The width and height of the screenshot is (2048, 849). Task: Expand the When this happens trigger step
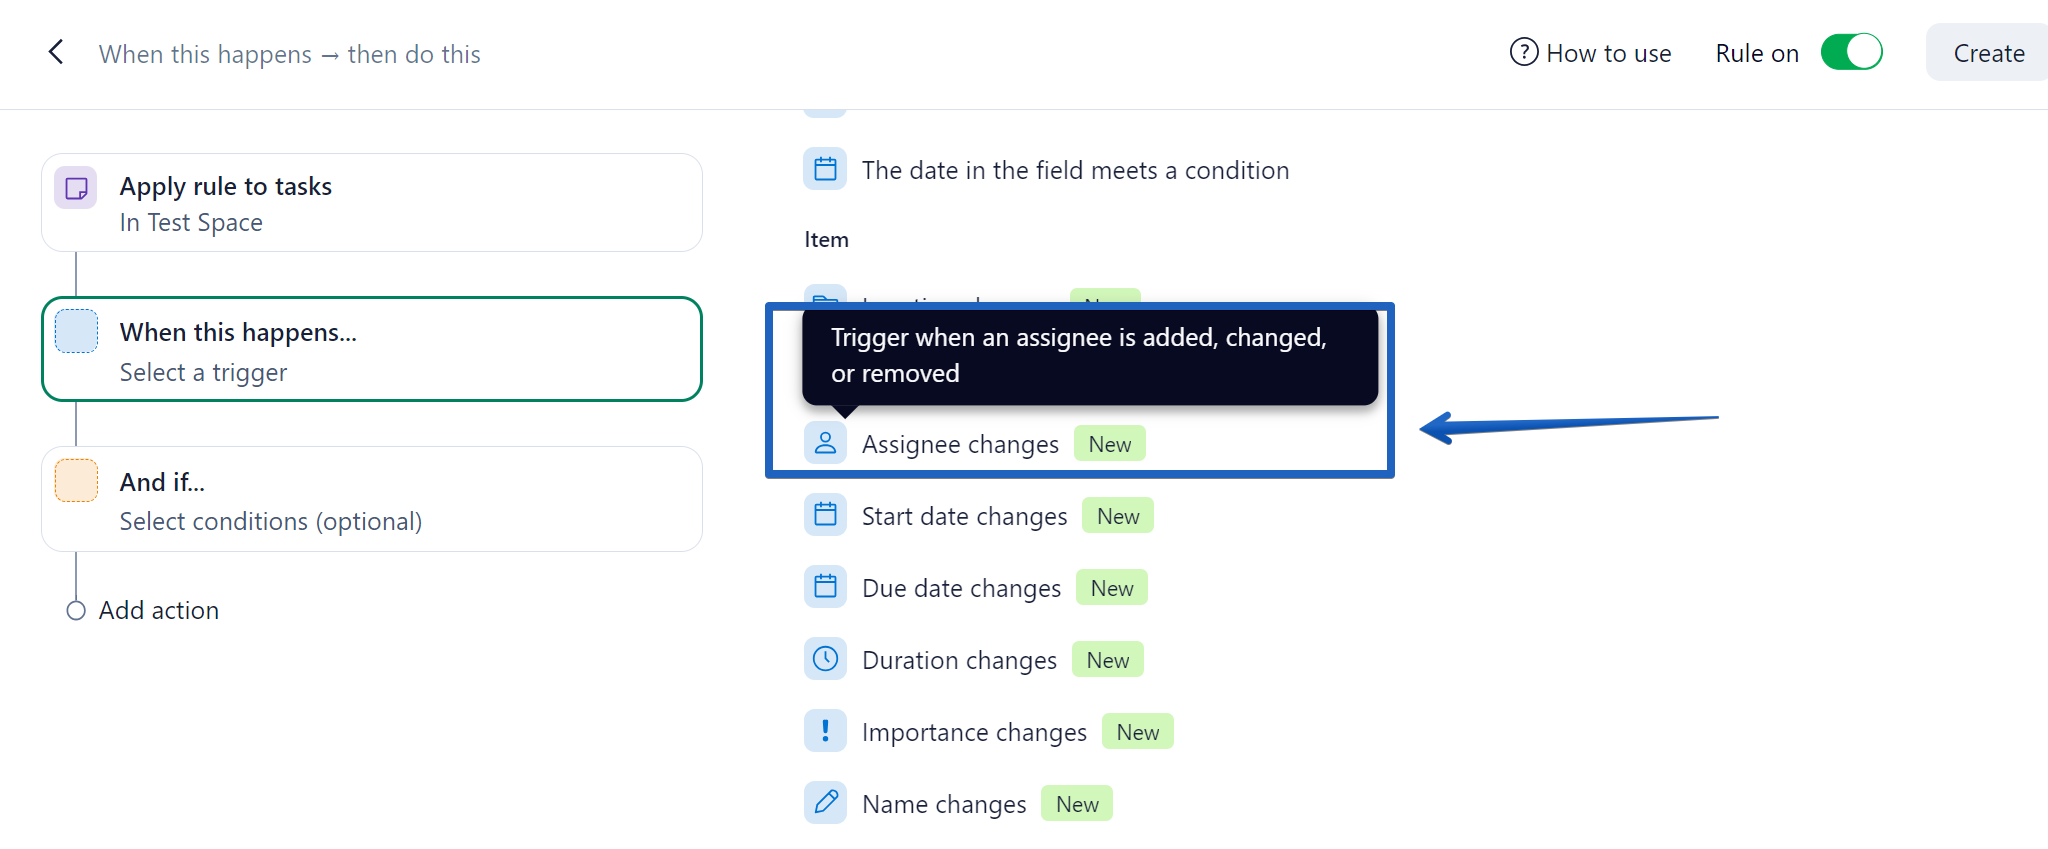[x=371, y=350]
